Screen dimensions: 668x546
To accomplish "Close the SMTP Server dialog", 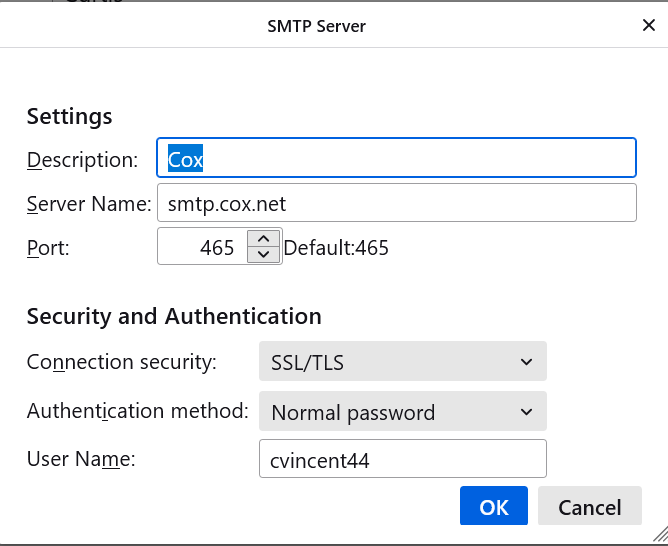I will [648, 26].
